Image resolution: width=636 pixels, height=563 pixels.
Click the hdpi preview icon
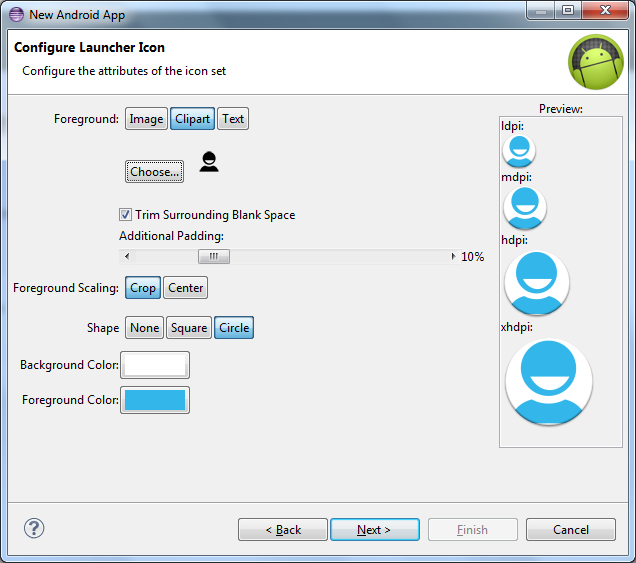point(537,283)
